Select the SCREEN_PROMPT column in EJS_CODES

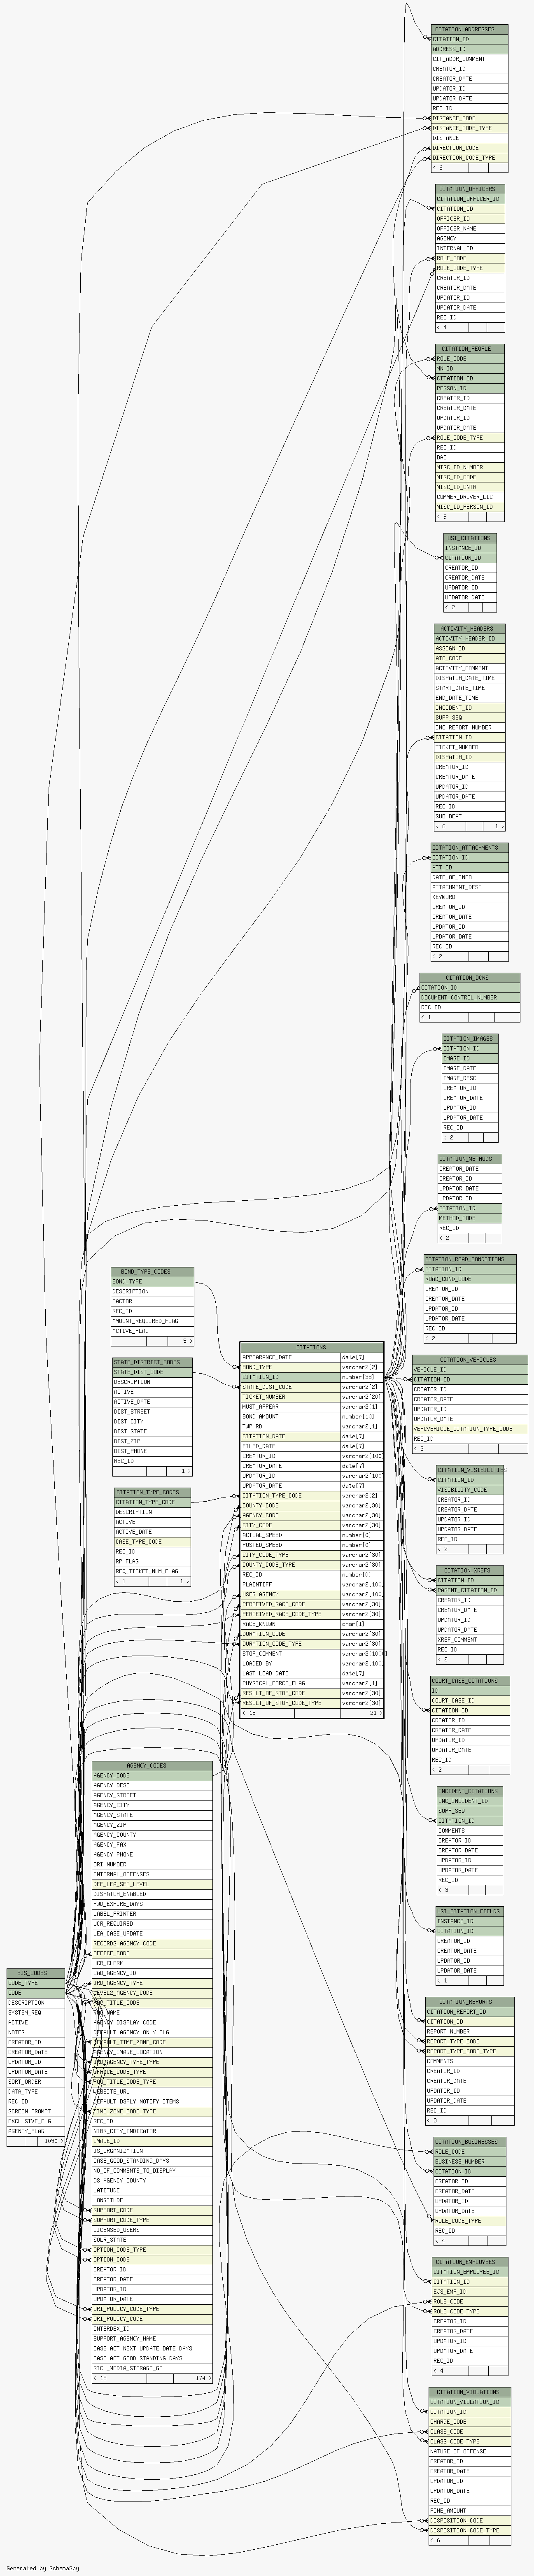[35, 2111]
